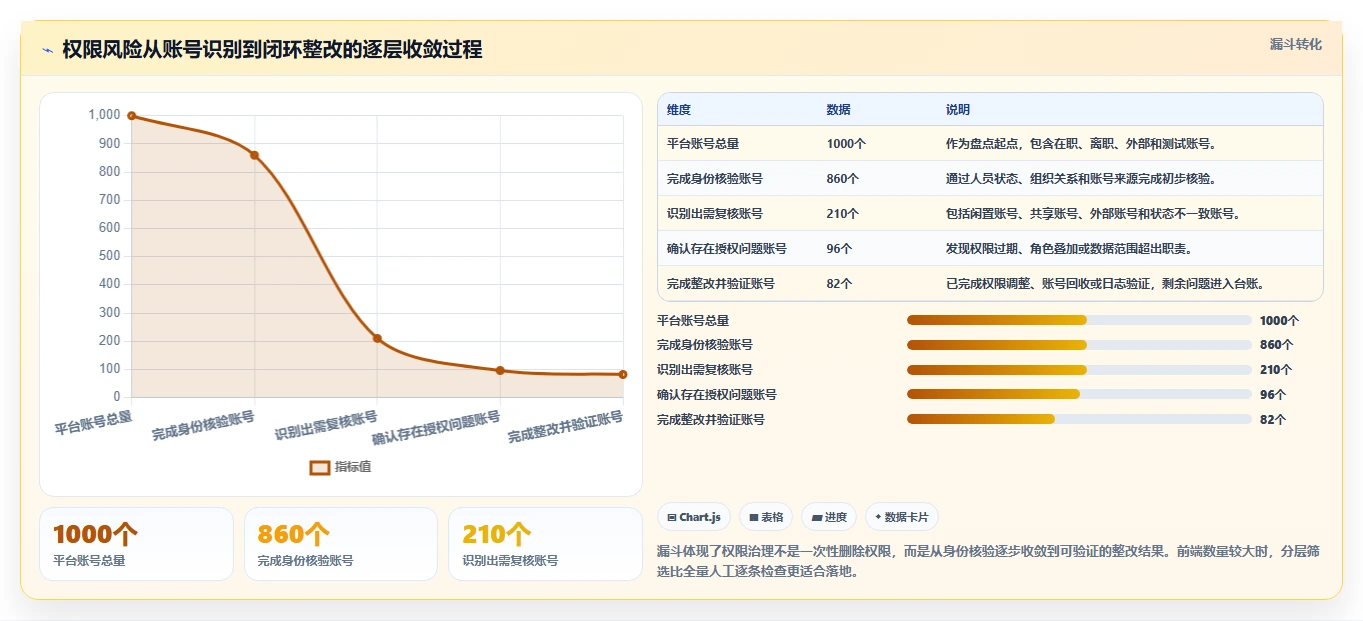The width and height of the screenshot is (1363, 621).
Task: Click description starting 作为盘点起点
Action: (1081, 144)
